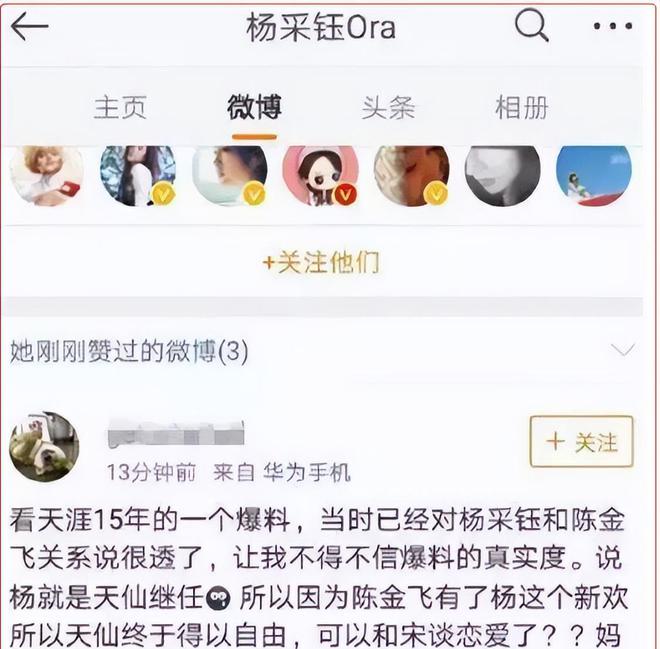Open the cartoon girl avatar with red V badge

click(x=321, y=175)
